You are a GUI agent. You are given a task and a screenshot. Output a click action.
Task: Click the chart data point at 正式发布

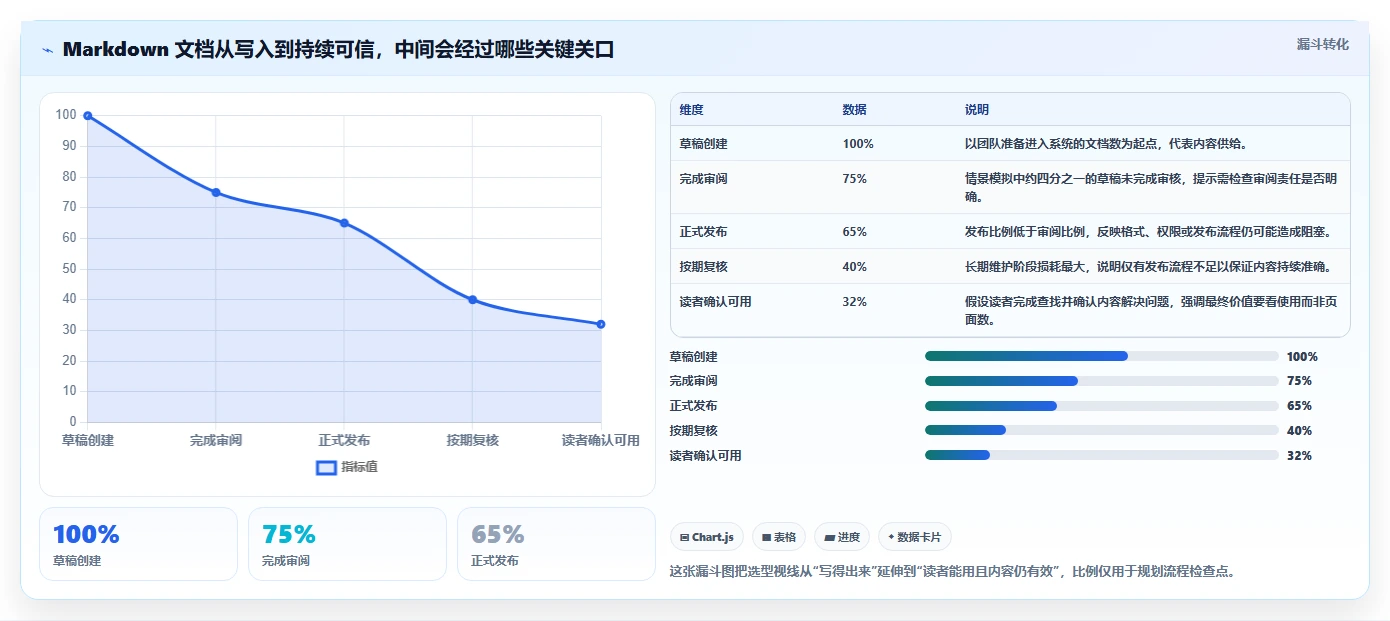click(344, 223)
